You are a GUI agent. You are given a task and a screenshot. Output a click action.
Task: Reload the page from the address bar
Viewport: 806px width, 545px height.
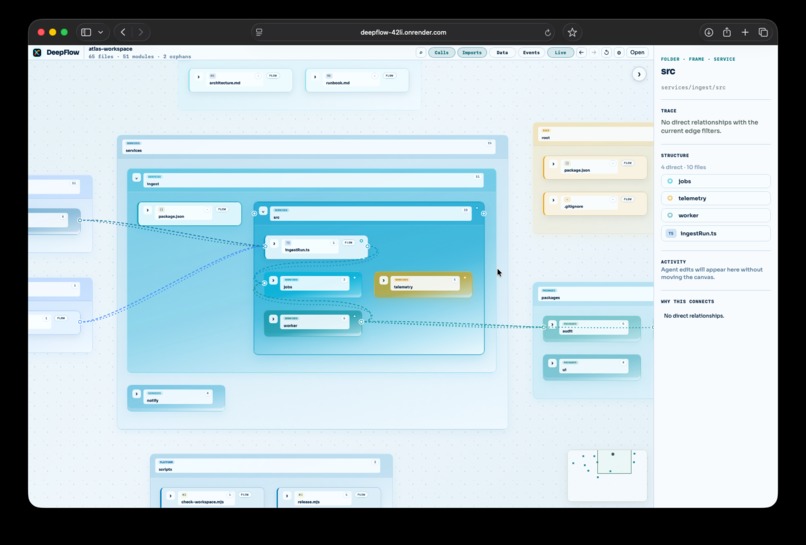tap(548, 32)
